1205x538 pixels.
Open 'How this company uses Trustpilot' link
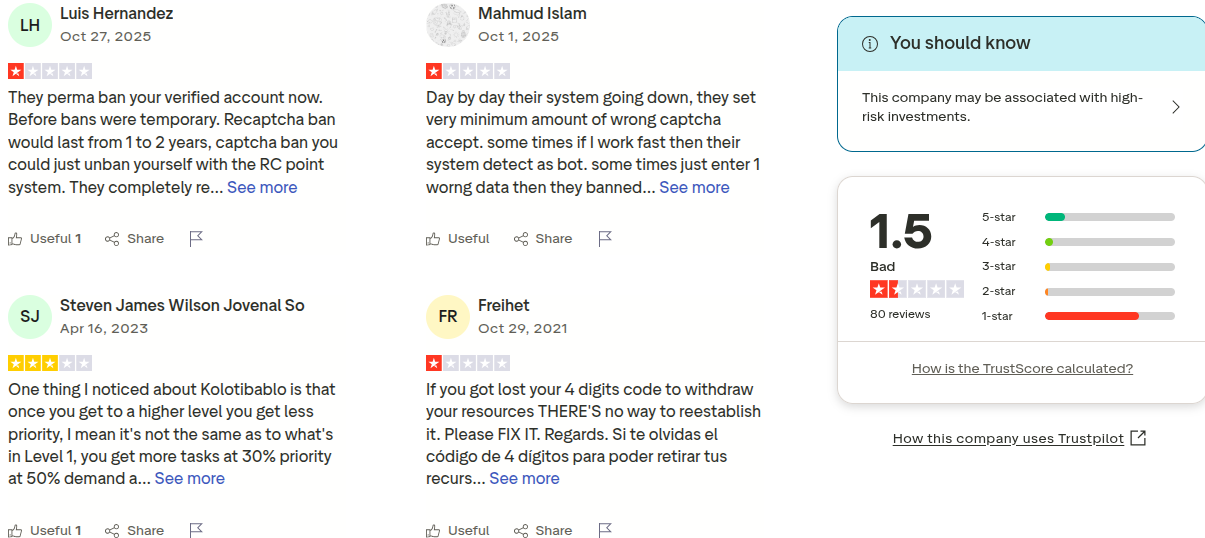click(x=1008, y=438)
